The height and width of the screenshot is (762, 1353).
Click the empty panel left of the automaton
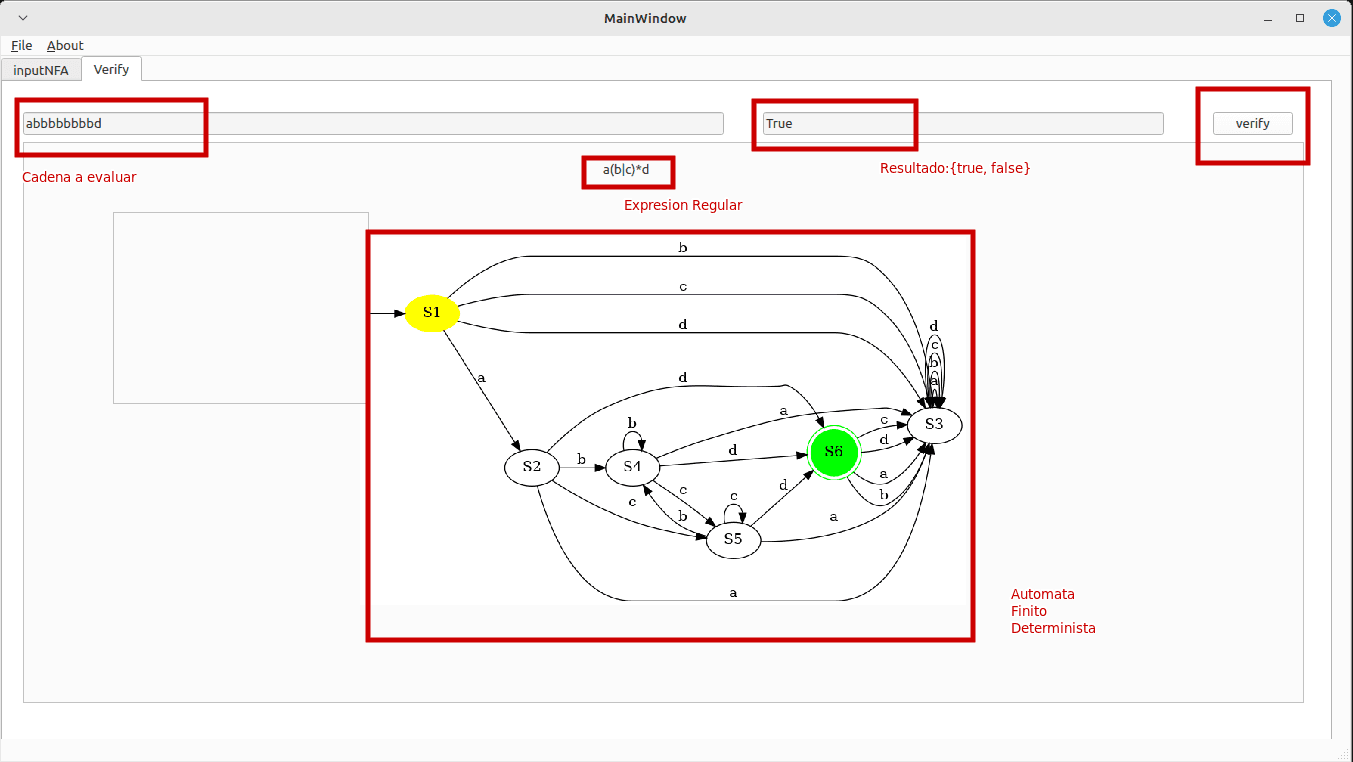tap(240, 308)
